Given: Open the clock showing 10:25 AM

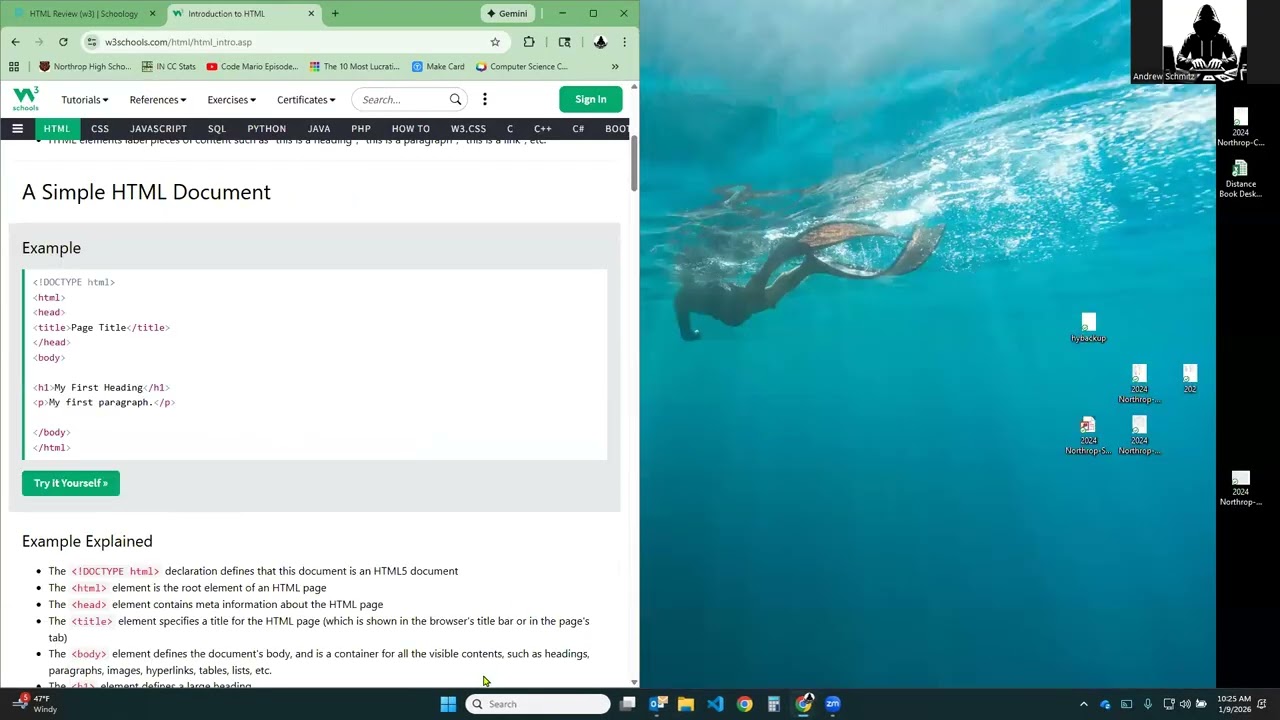Looking at the screenshot, I should 1234,704.
